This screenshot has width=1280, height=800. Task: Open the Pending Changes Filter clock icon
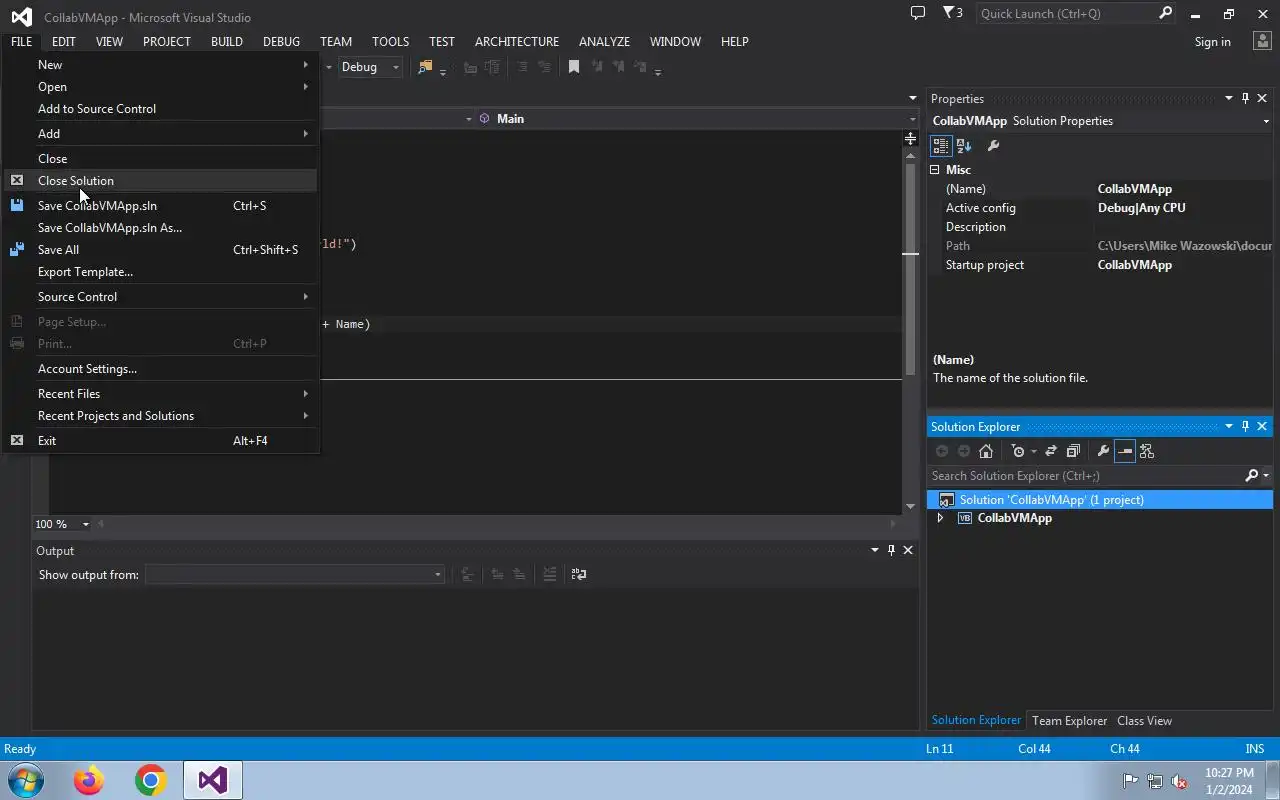(1018, 451)
